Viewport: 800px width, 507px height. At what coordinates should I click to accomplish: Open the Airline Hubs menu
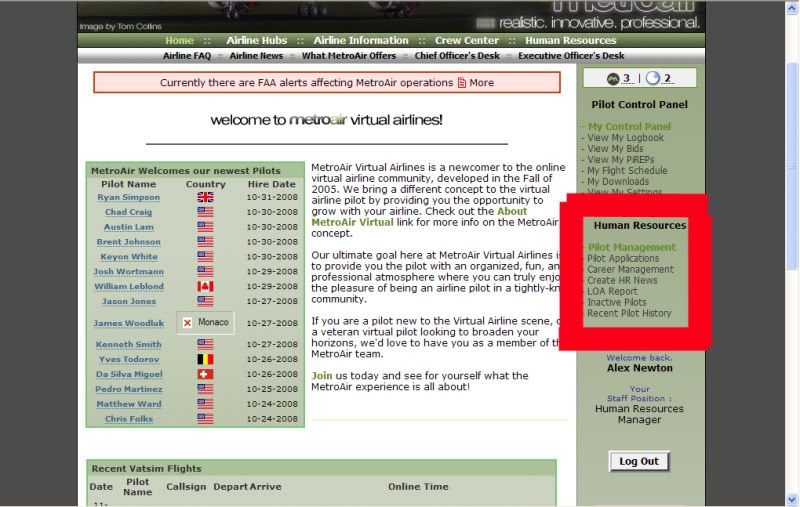[x=257, y=40]
